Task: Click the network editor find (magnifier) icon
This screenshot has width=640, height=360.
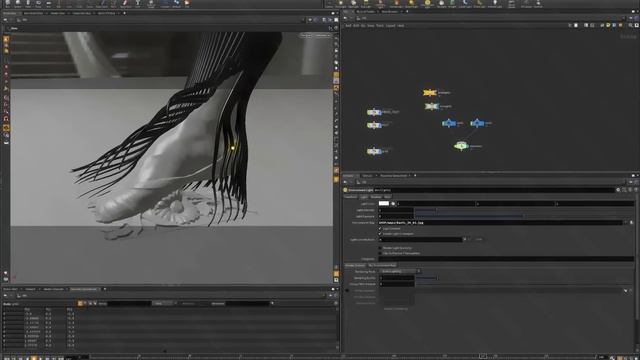Action: pos(631,25)
